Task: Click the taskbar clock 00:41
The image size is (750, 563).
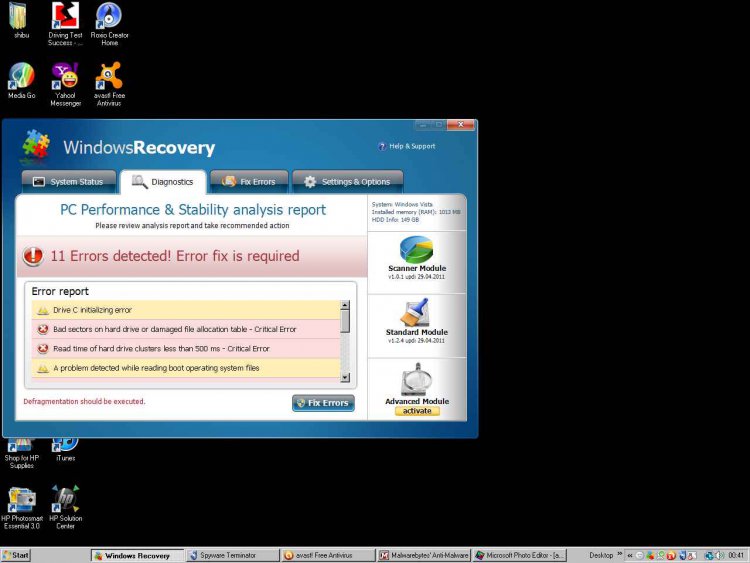Action: point(736,555)
